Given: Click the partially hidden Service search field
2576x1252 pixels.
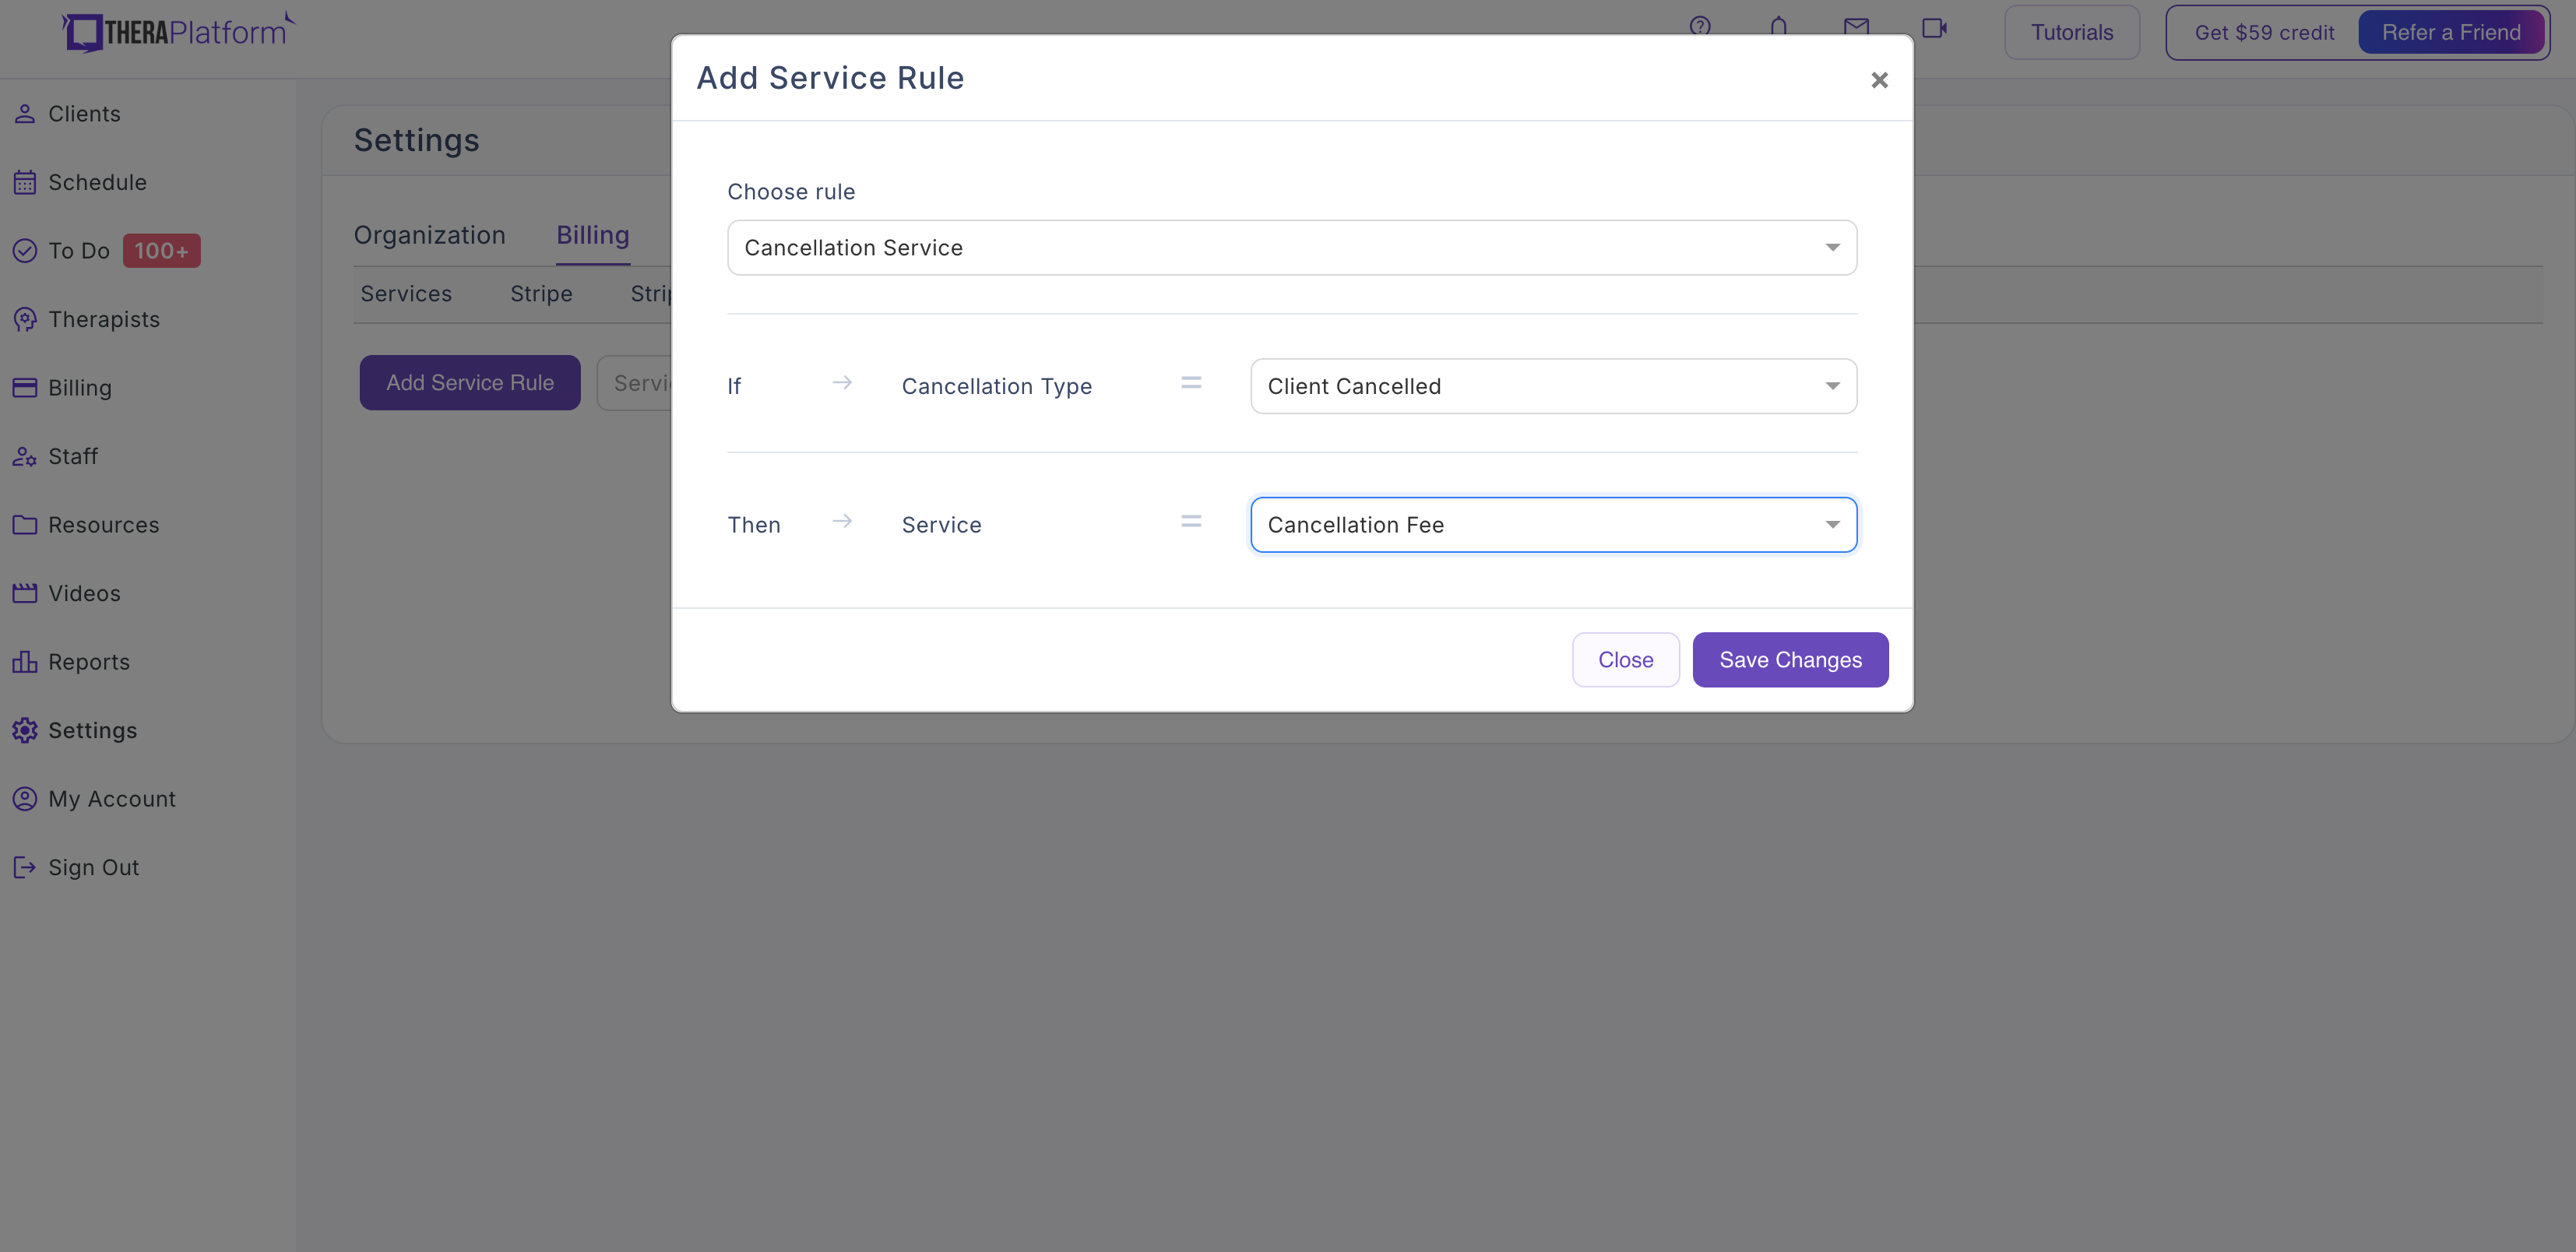Looking at the screenshot, I should tap(635, 383).
